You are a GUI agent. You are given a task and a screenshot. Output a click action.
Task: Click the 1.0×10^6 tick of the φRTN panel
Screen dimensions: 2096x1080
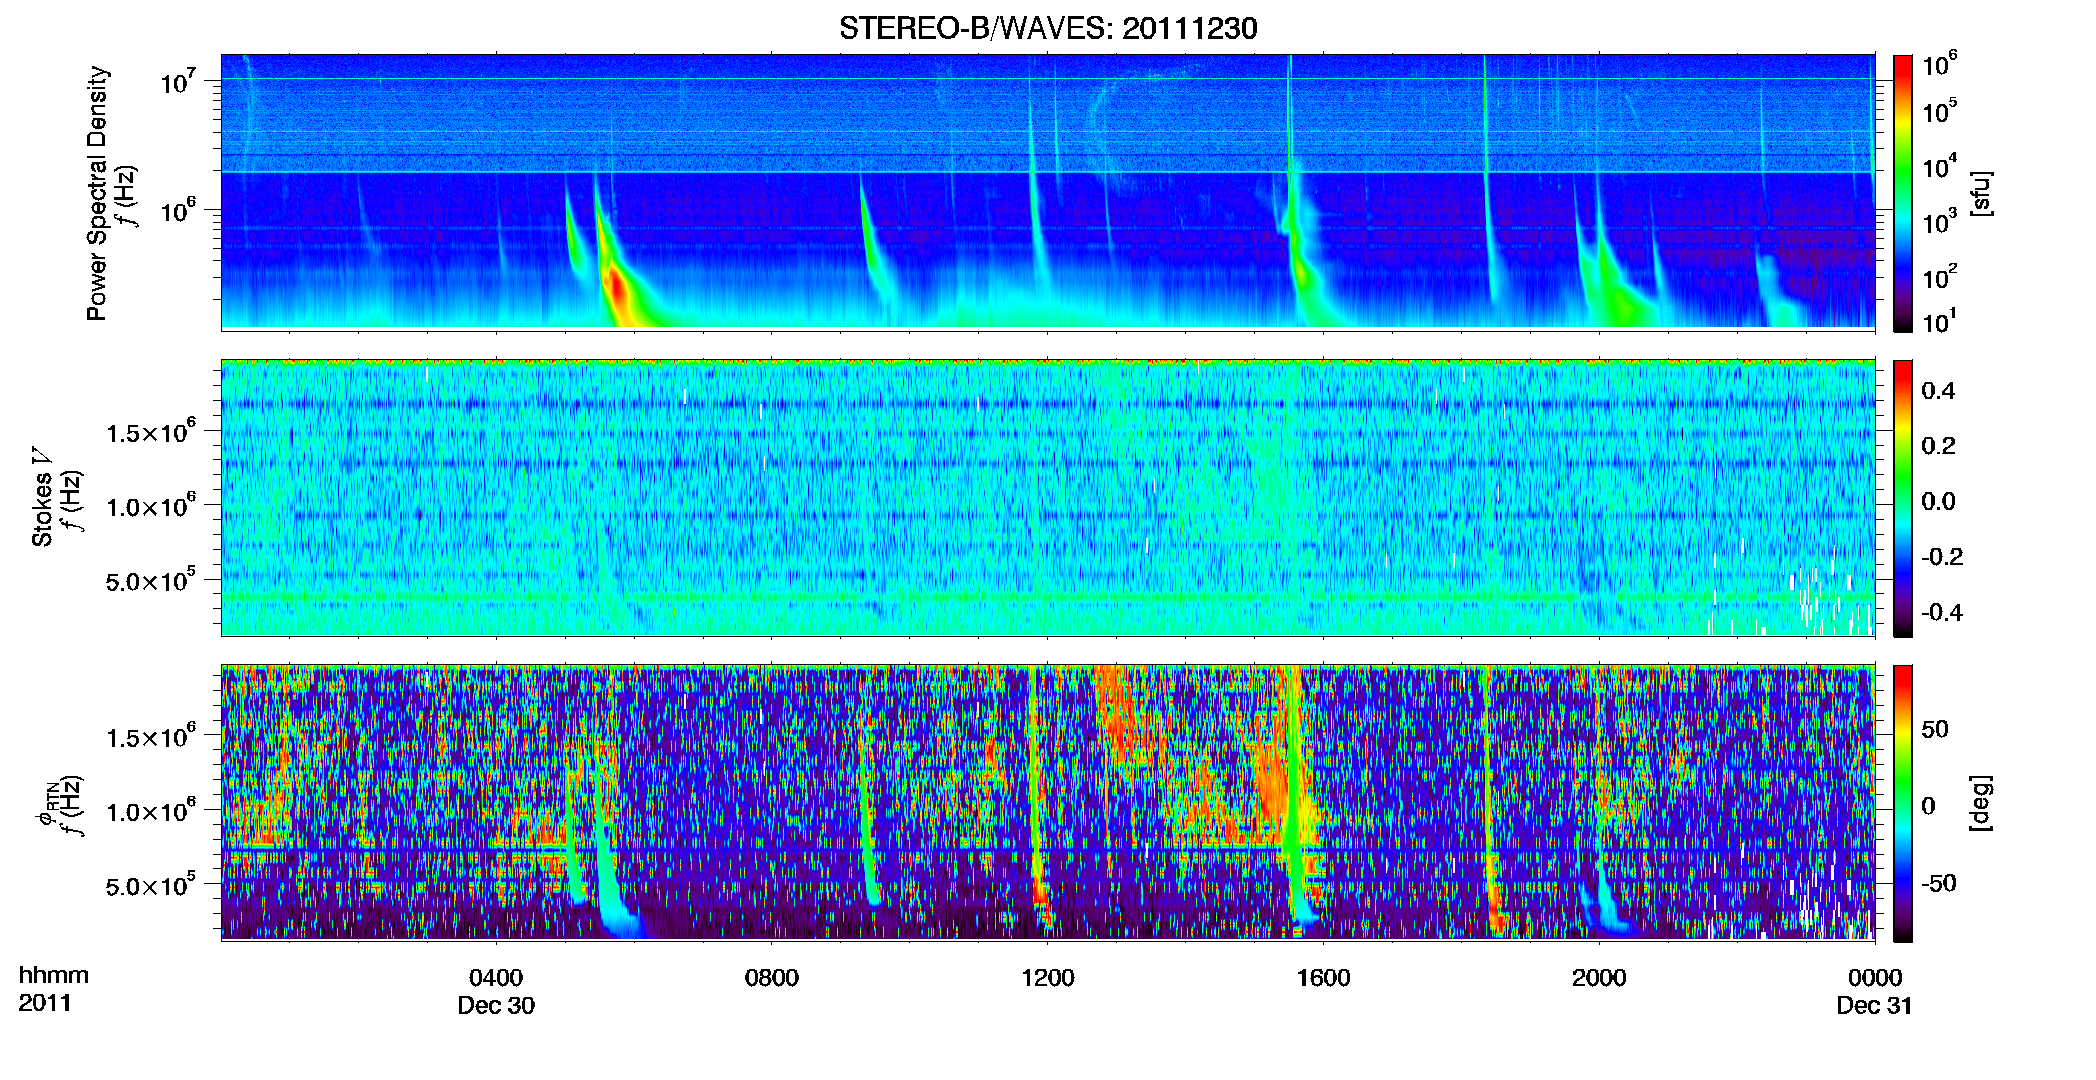tap(150, 810)
